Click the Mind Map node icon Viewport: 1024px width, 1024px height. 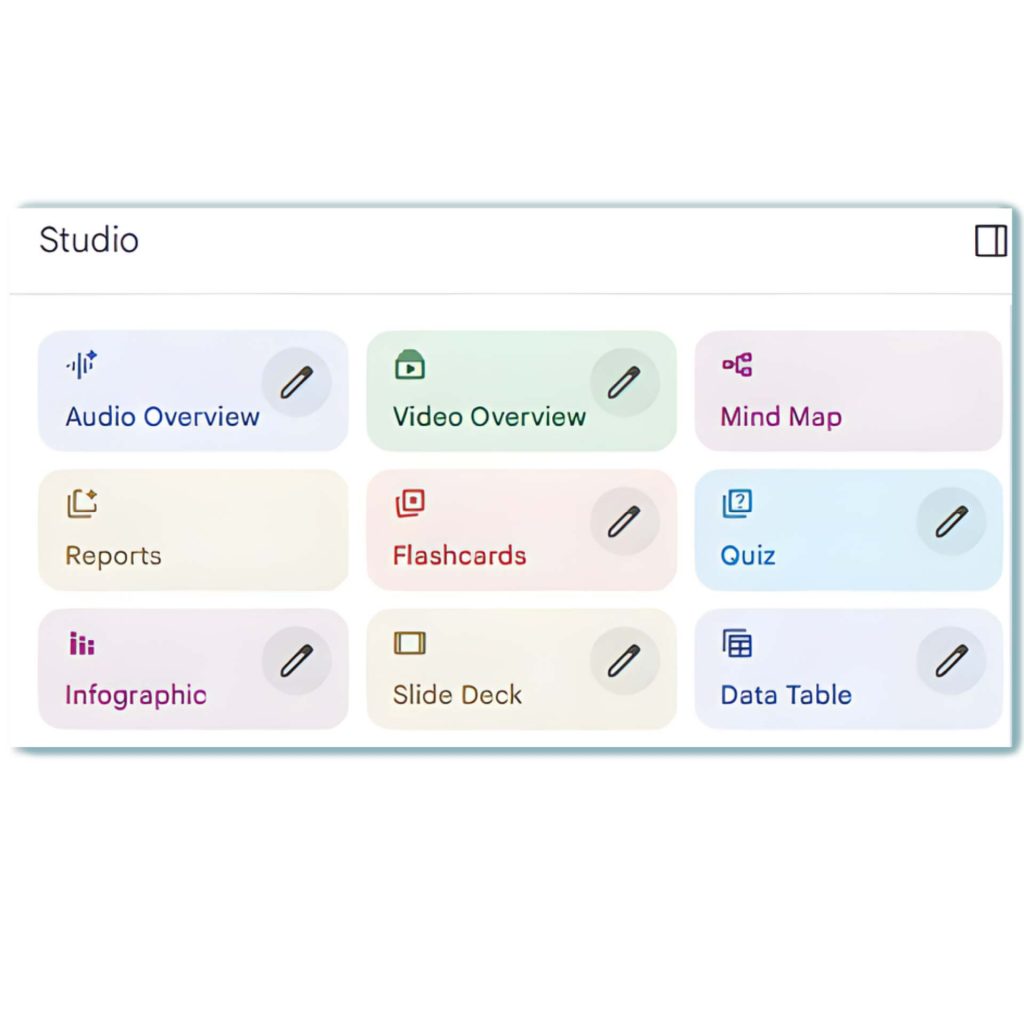(x=737, y=365)
